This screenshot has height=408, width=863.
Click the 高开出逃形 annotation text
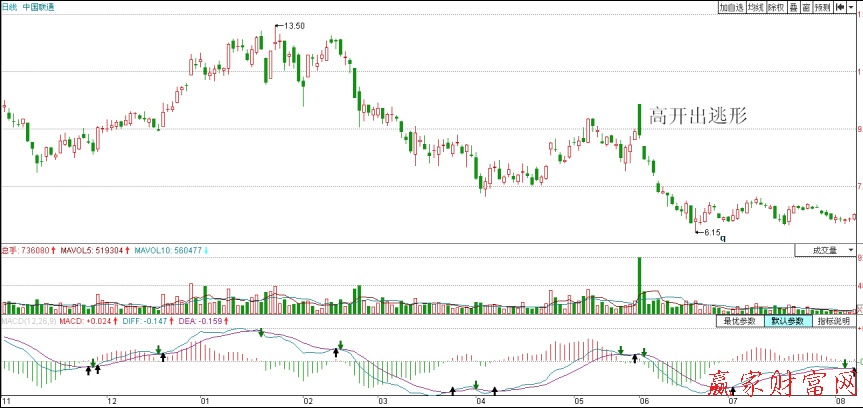(698, 116)
